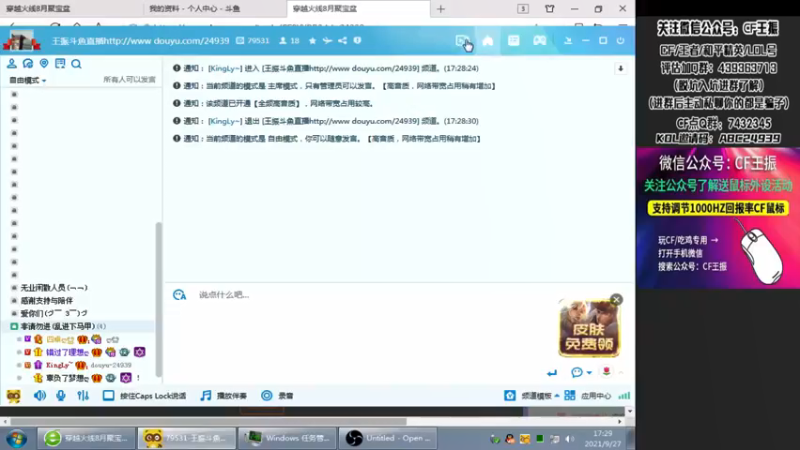Click the [KingLy~] link in the leave notice
Viewport: 800px width, 450px height.
[x=225, y=121]
